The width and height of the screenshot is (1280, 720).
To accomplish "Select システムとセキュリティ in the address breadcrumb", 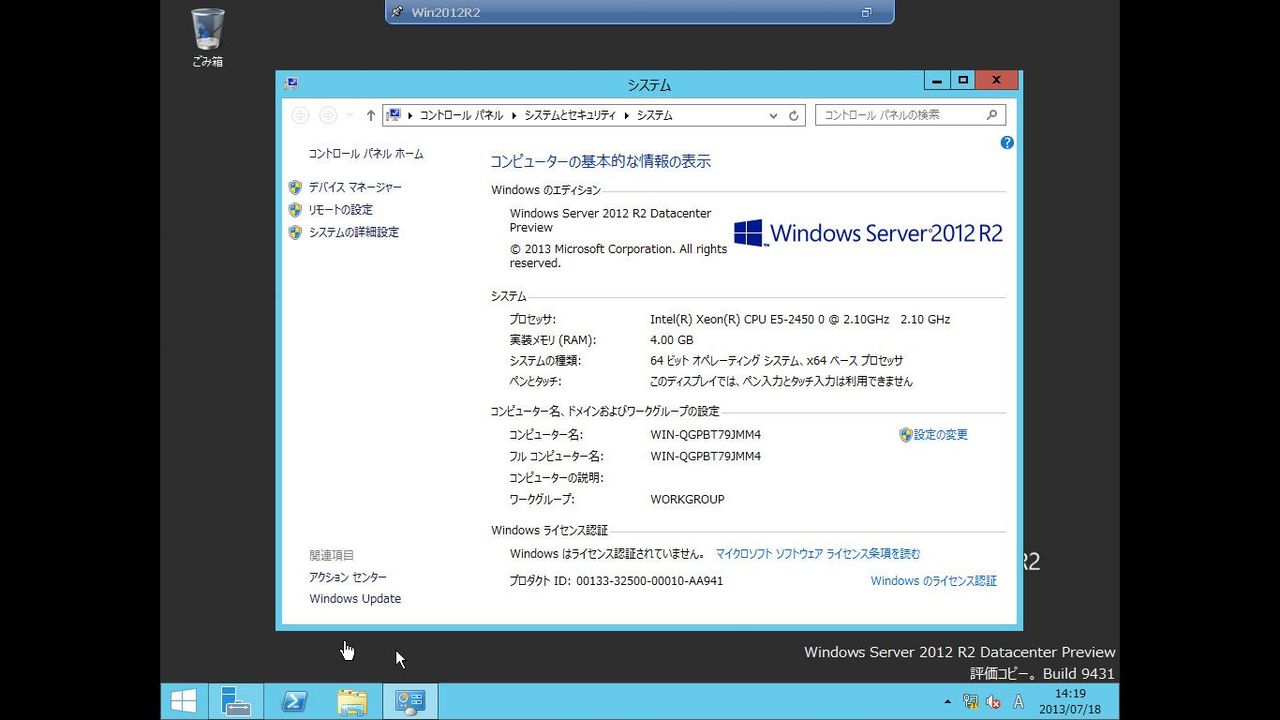I will pyautogui.click(x=570, y=116).
